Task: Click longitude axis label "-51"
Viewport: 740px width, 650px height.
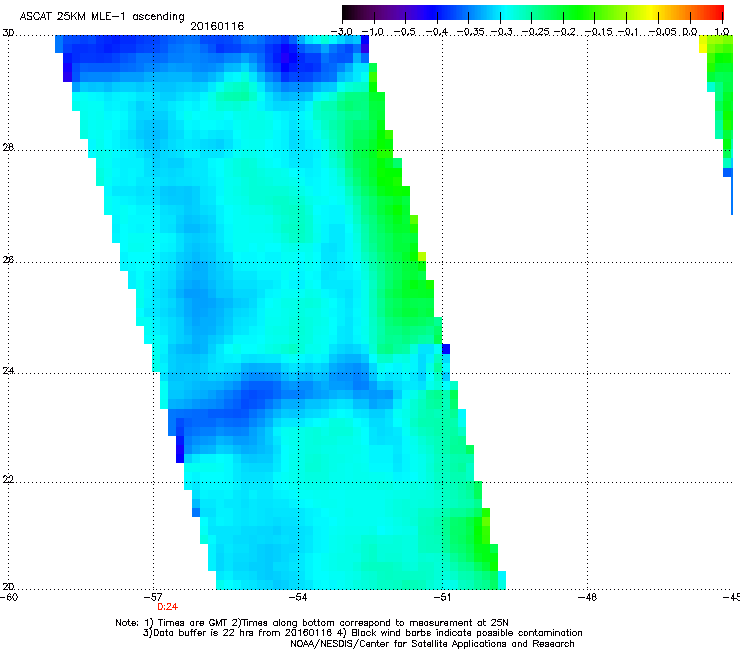Action: tap(443, 598)
